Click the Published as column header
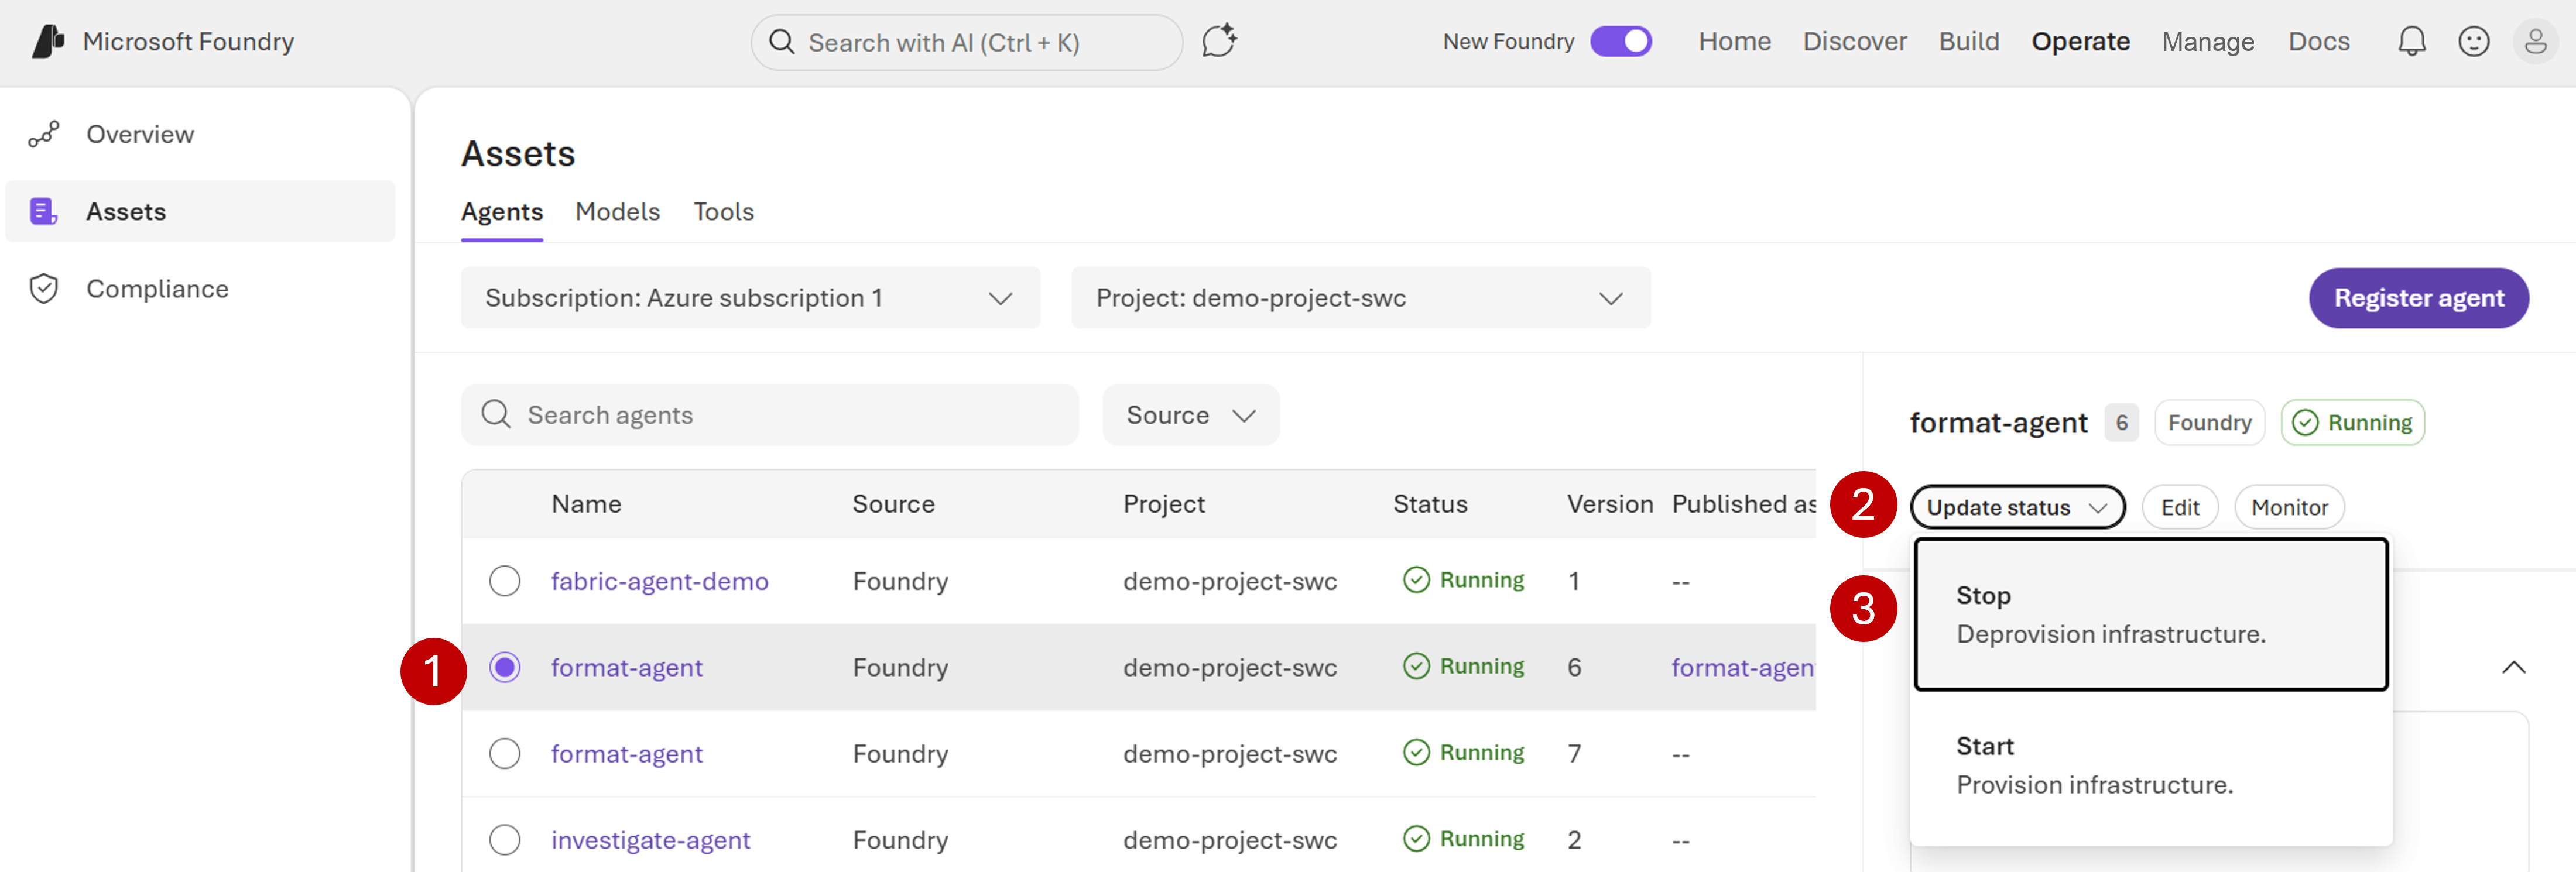 click(1744, 504)
